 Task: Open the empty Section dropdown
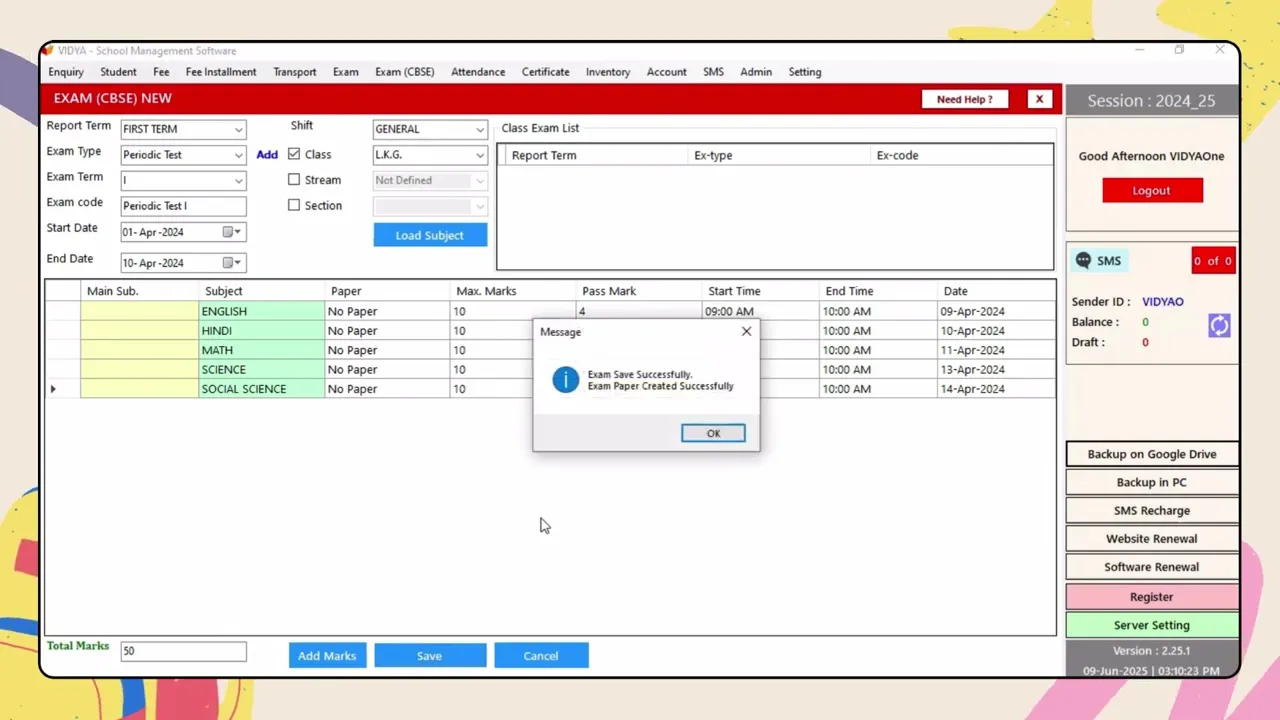[x=430, y=206]
